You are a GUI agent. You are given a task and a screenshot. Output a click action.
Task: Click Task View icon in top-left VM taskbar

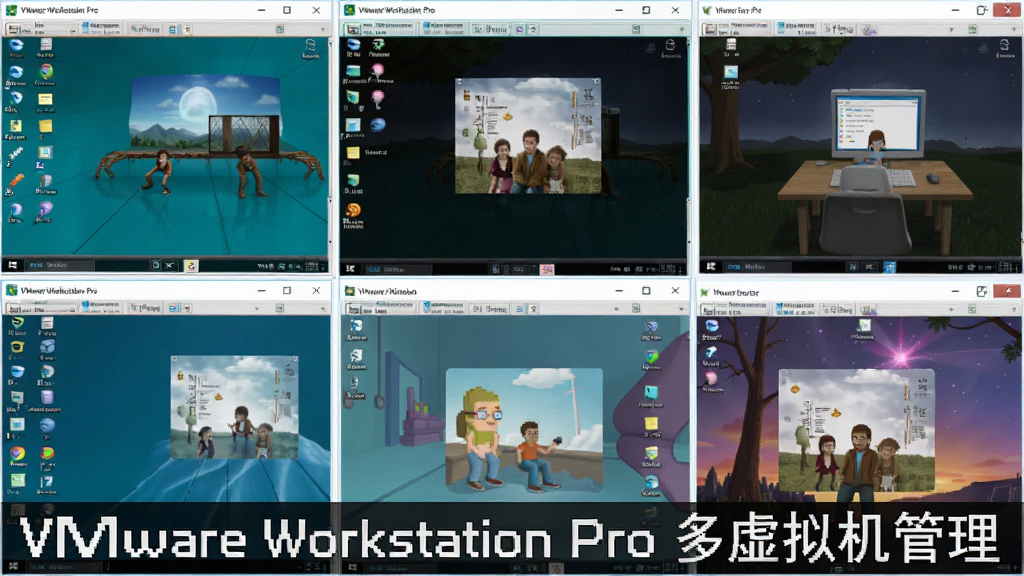click(x=156, y=265)
